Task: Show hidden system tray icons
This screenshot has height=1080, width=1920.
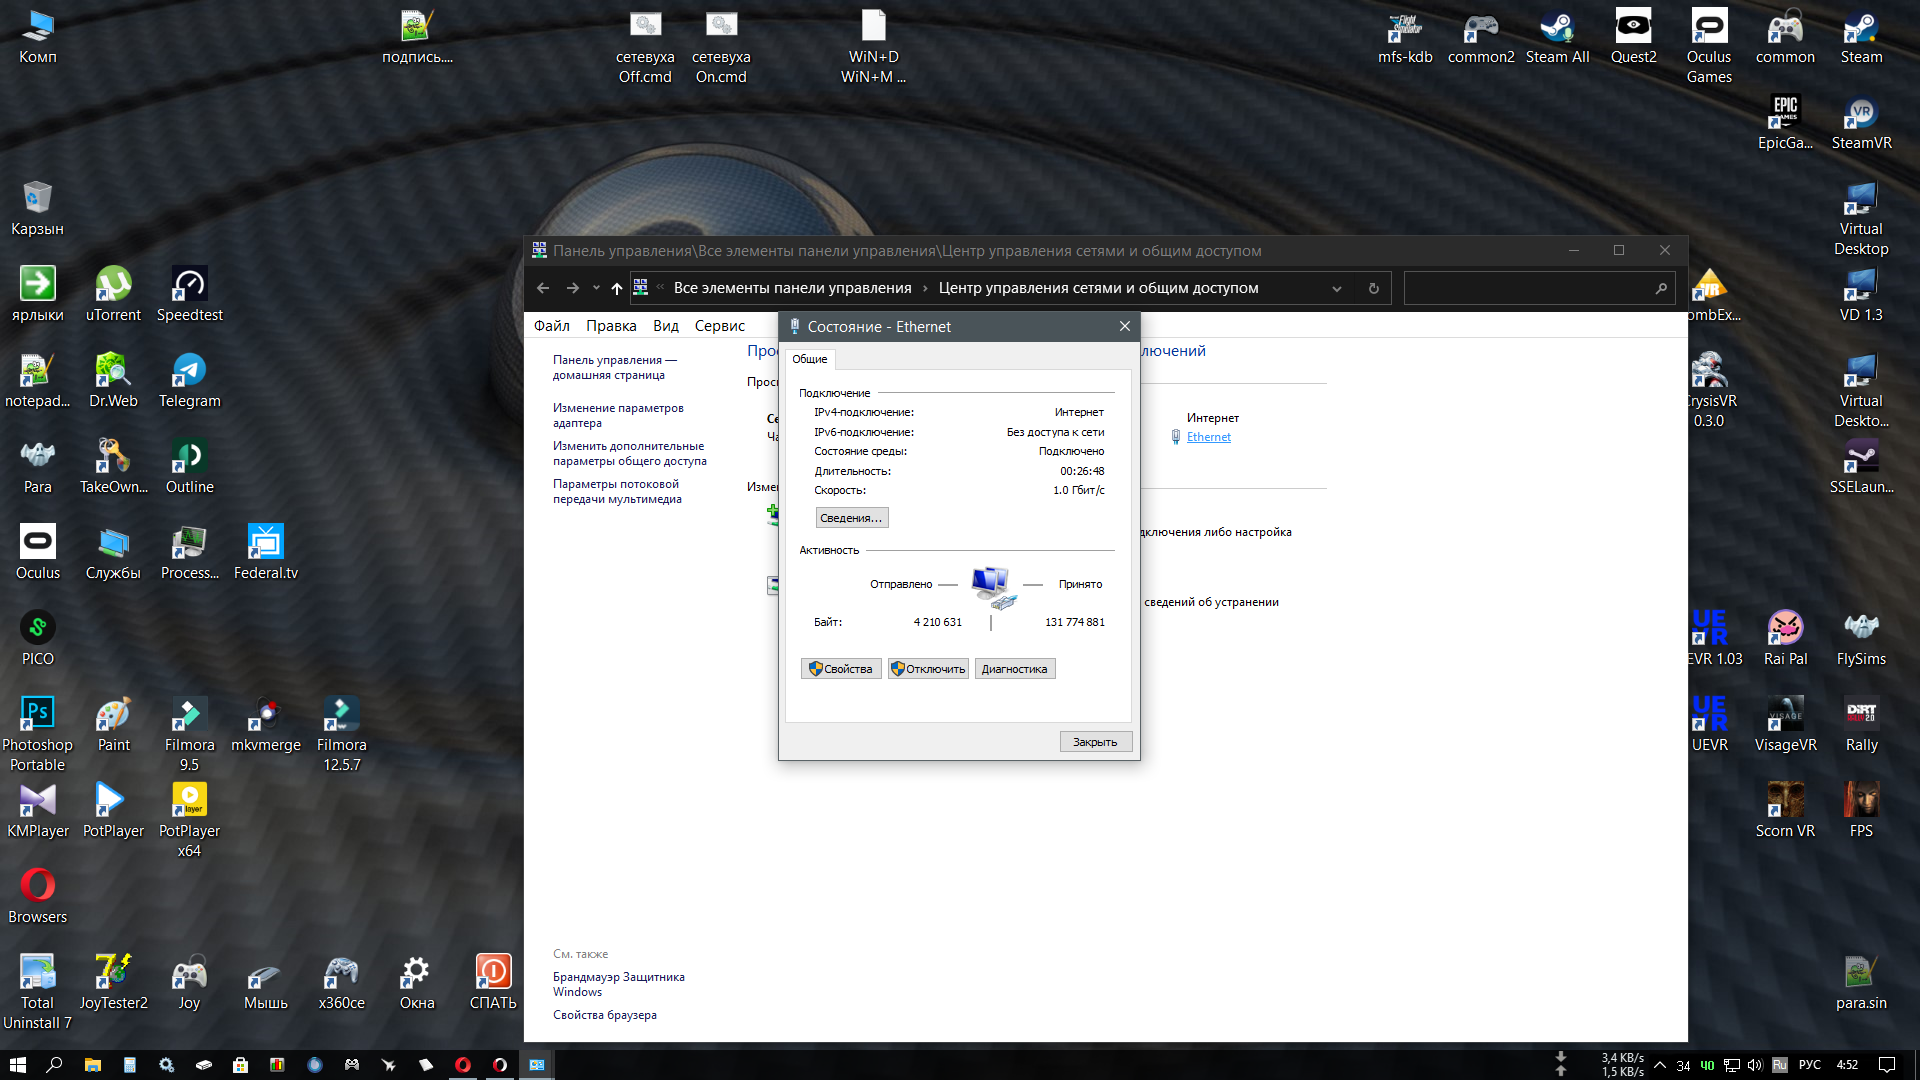Action: pyautogui.click(x=1660, y=1065)
